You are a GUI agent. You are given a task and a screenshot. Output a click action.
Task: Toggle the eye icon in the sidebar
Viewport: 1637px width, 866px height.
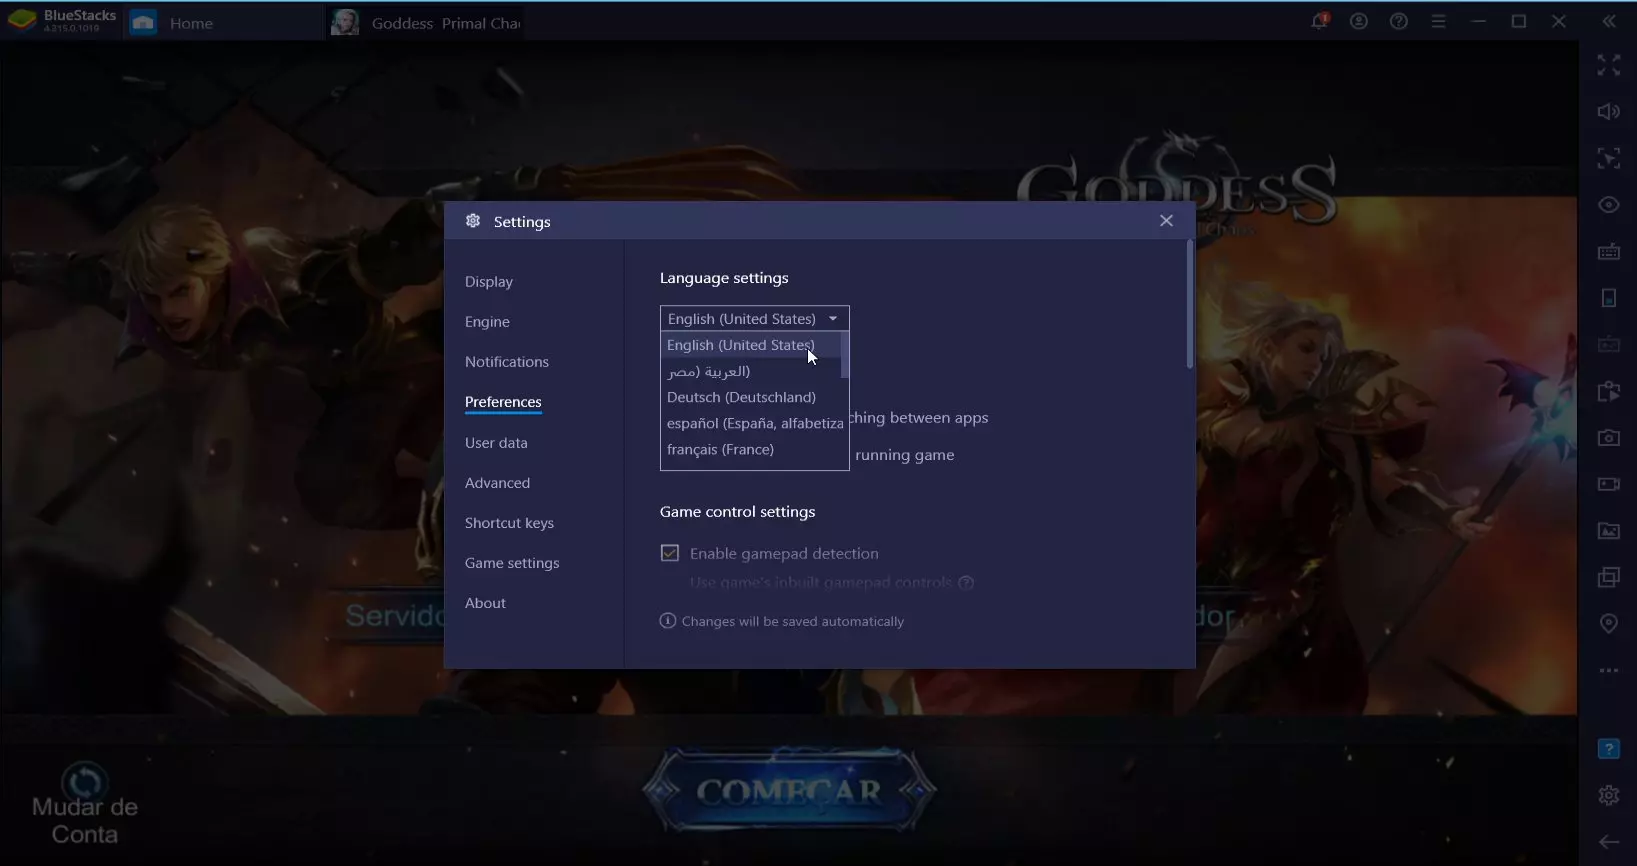pos(1608,205)
